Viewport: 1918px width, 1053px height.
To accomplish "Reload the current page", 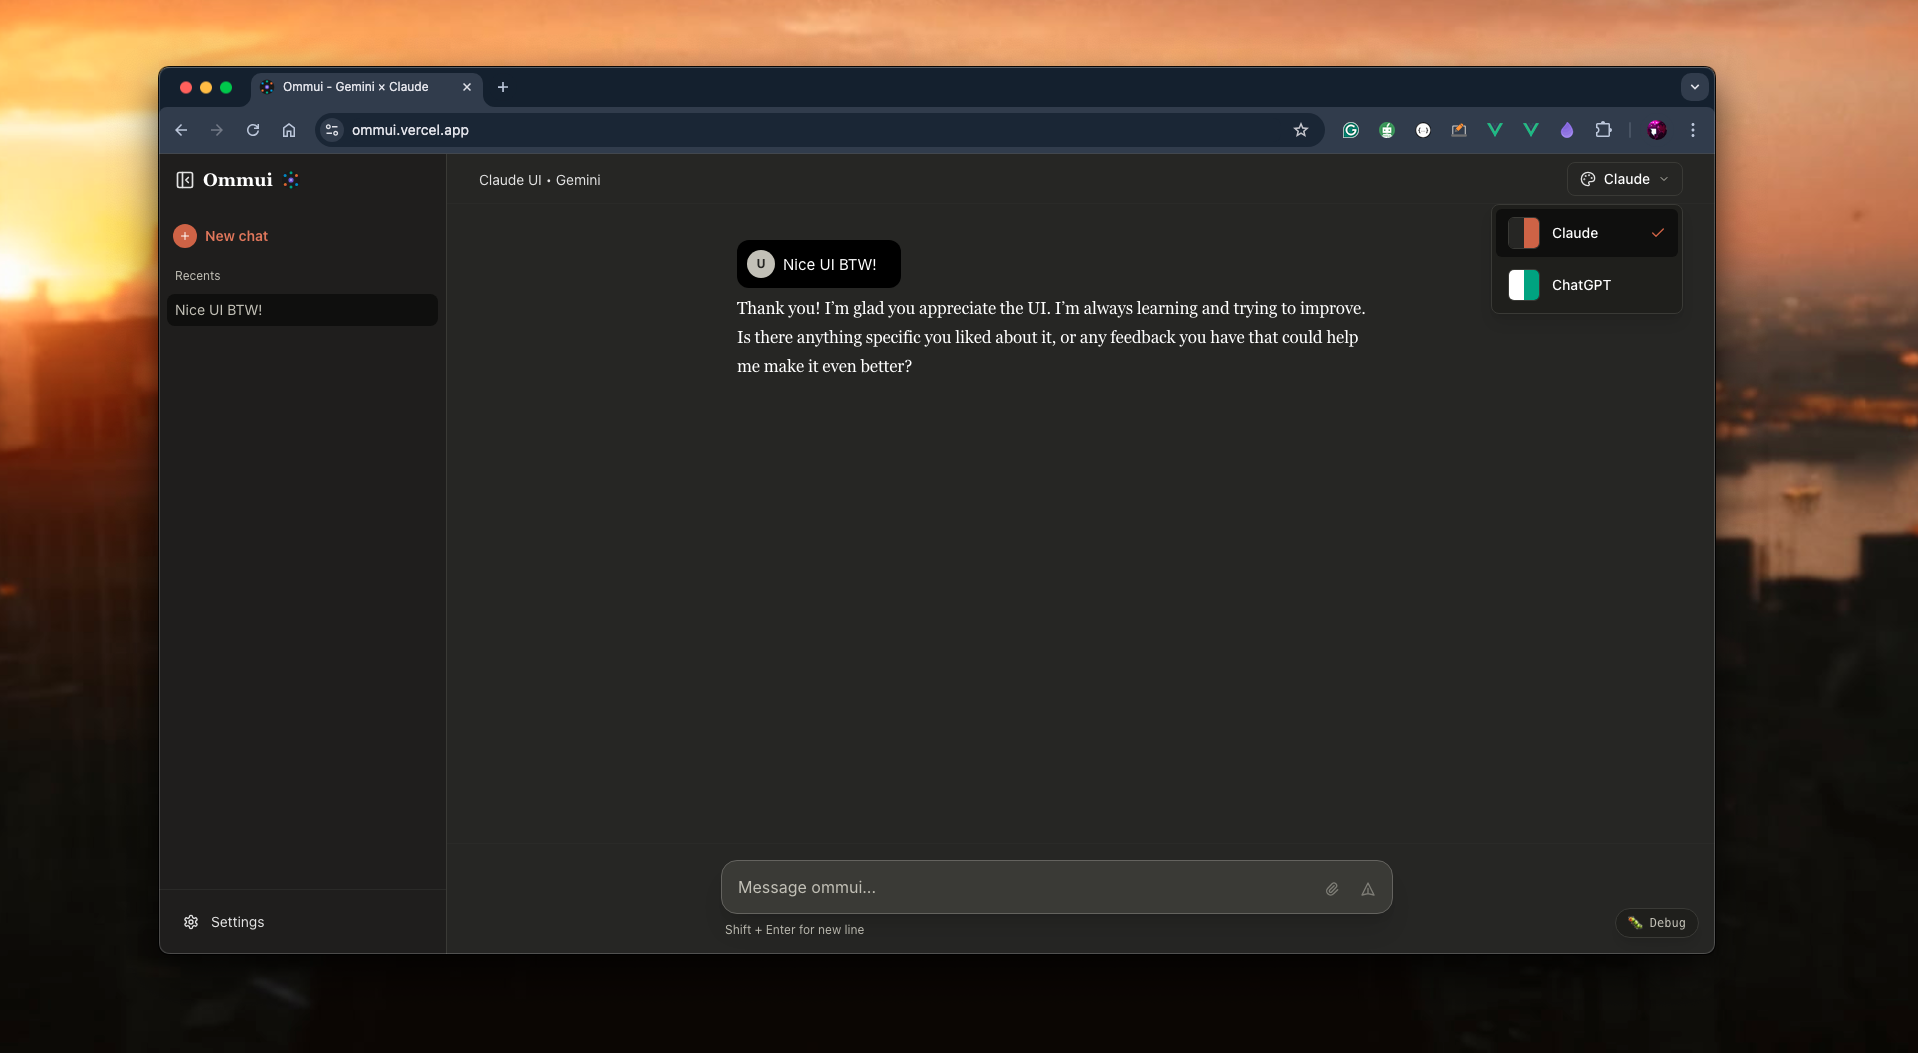I will (x=253, y=130).
